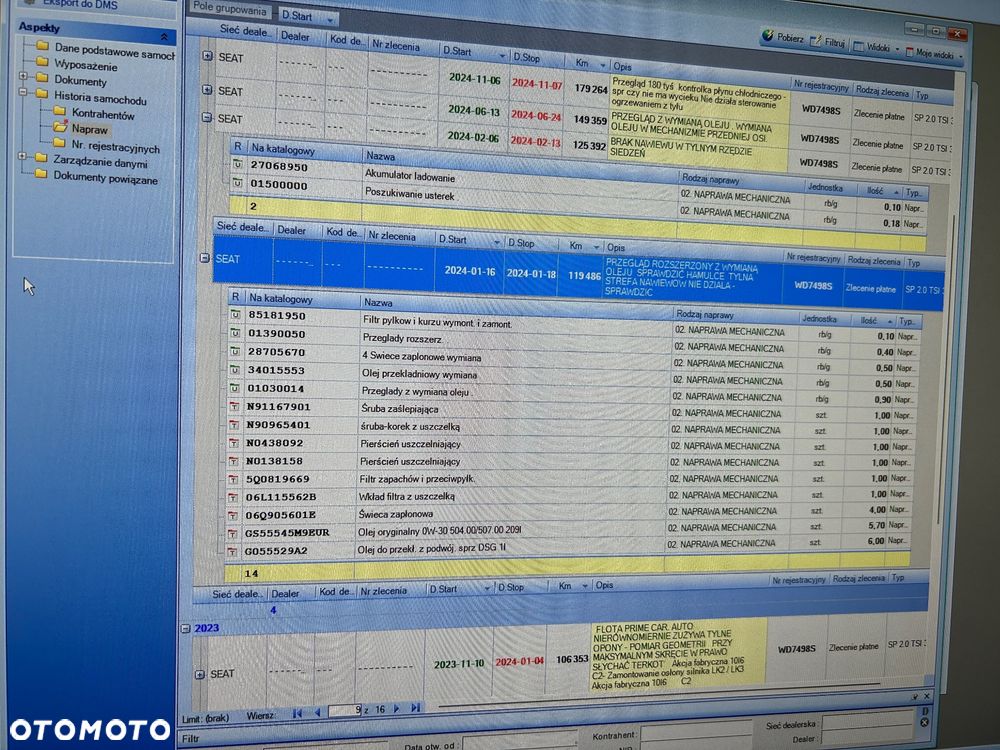This screenshot has width=1000, height=750.
Task: Select the Wyposażenie folder
Action: pyautogui.click(x=77, y=65)
